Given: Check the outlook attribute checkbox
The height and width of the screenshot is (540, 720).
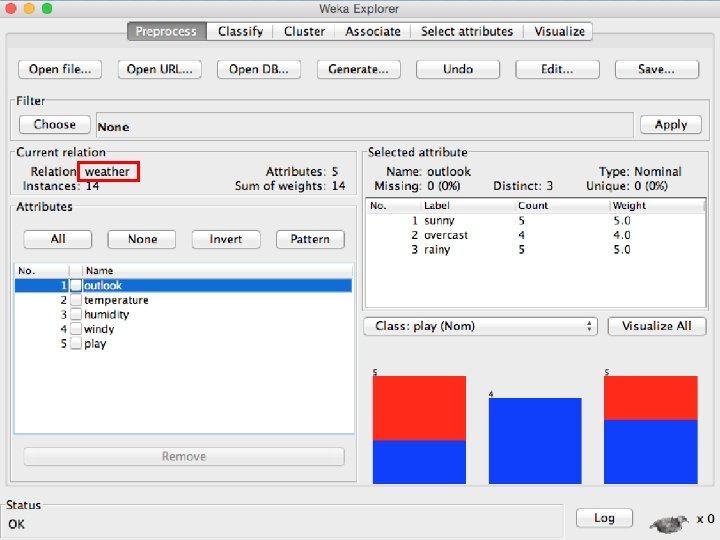Looking at the screenshot, I should coord(76,285).
